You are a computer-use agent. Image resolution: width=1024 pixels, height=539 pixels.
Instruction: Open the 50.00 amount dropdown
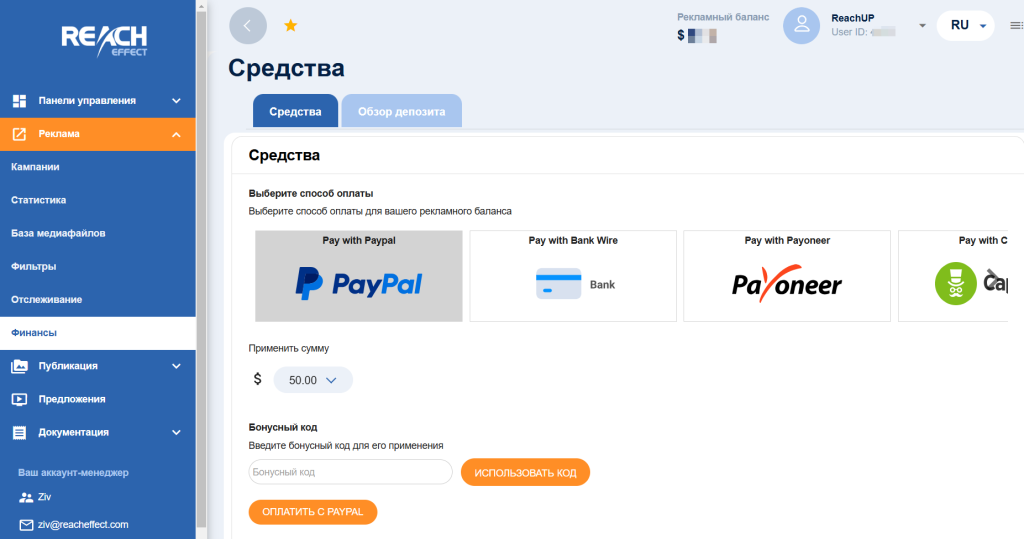(313, 380)
